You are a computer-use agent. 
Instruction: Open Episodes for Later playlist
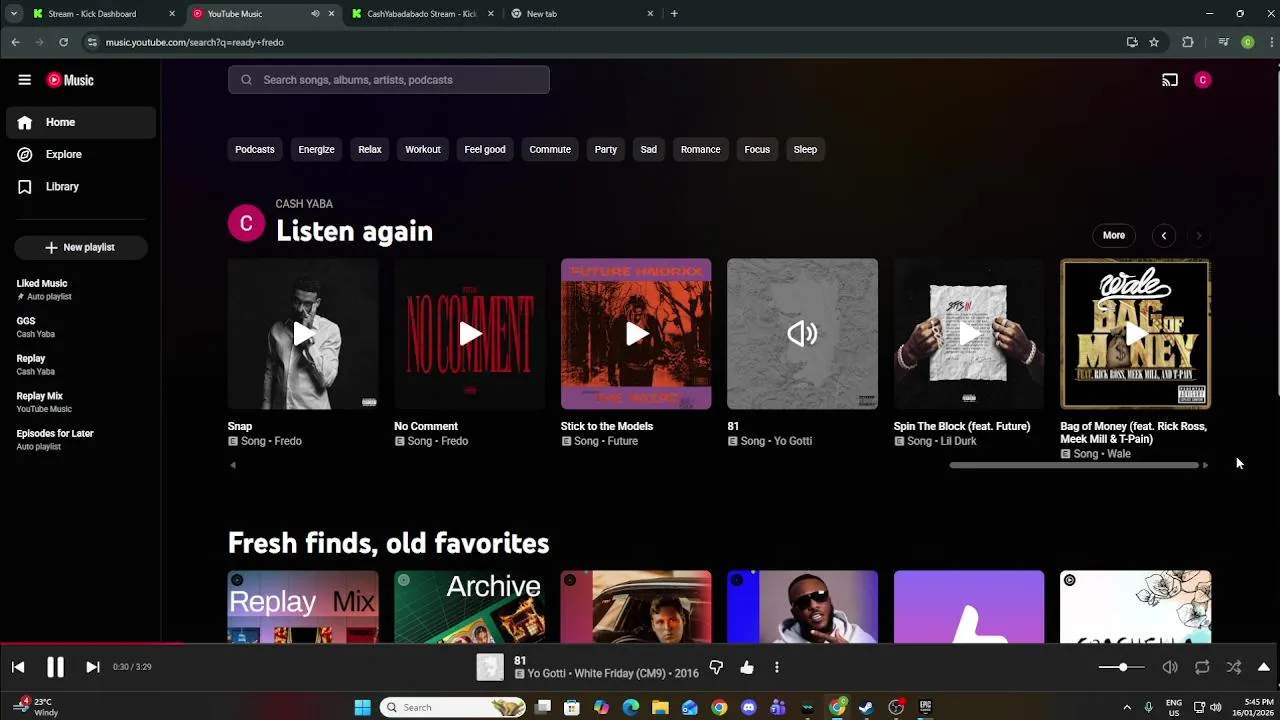click(80, 439)
